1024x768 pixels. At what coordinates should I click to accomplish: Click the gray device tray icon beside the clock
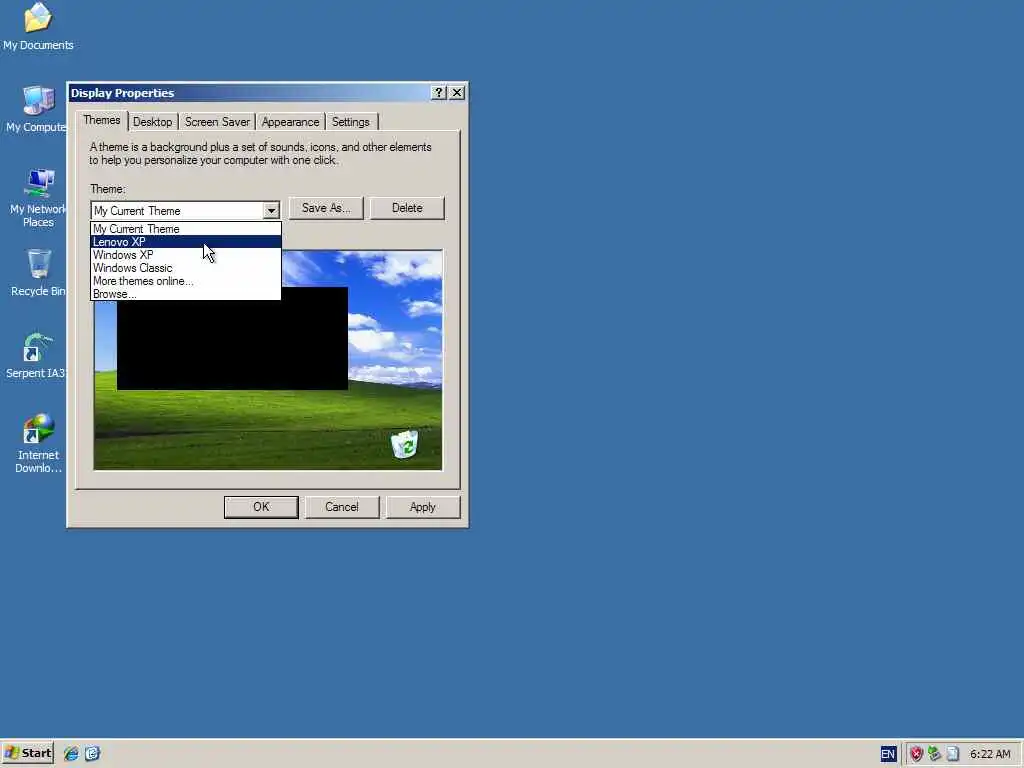coord(953,754)
